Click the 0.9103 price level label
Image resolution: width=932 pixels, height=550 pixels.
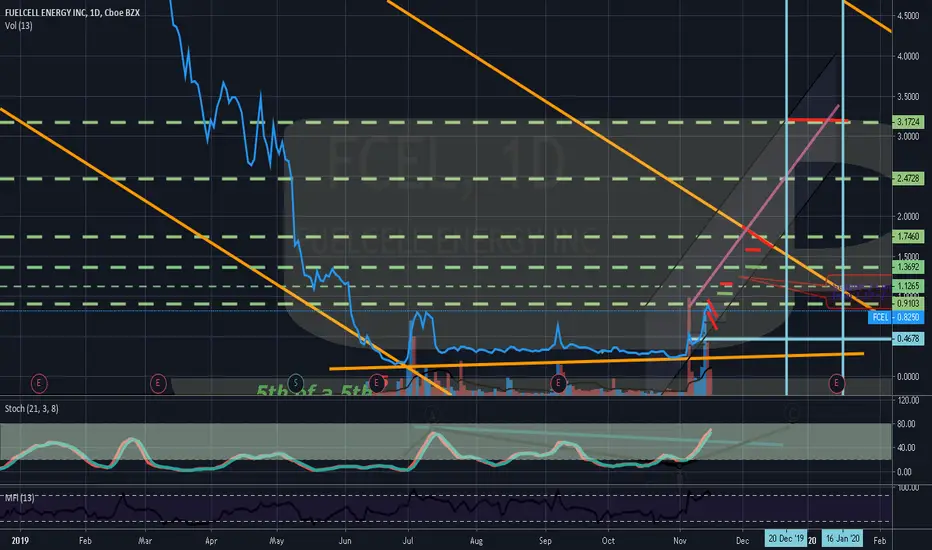(x=908, y=304)
